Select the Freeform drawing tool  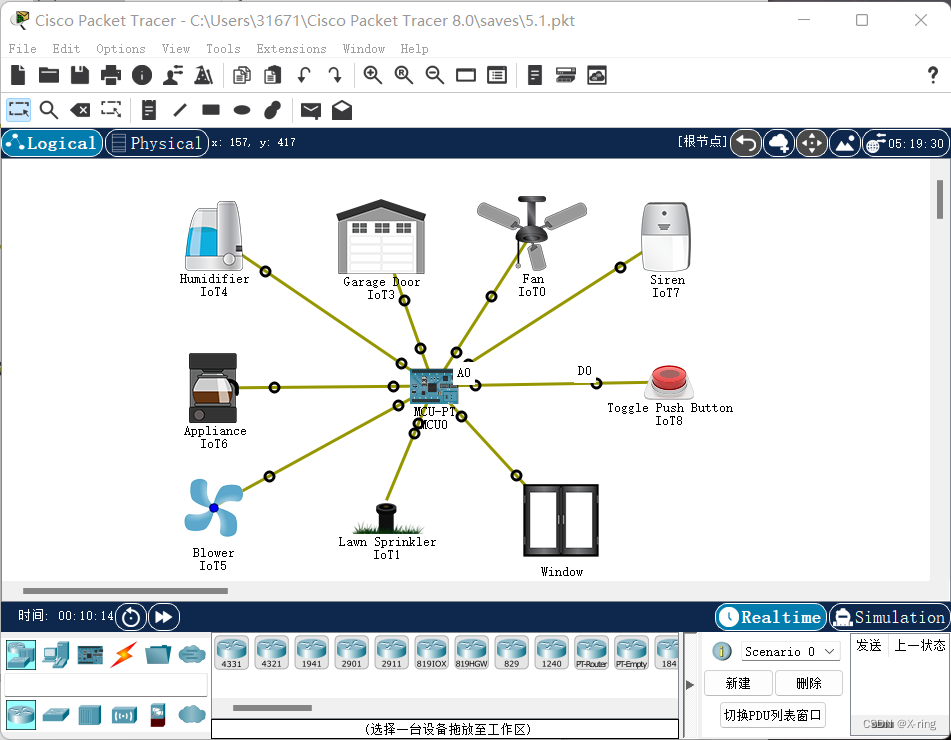tap(273, 110)
